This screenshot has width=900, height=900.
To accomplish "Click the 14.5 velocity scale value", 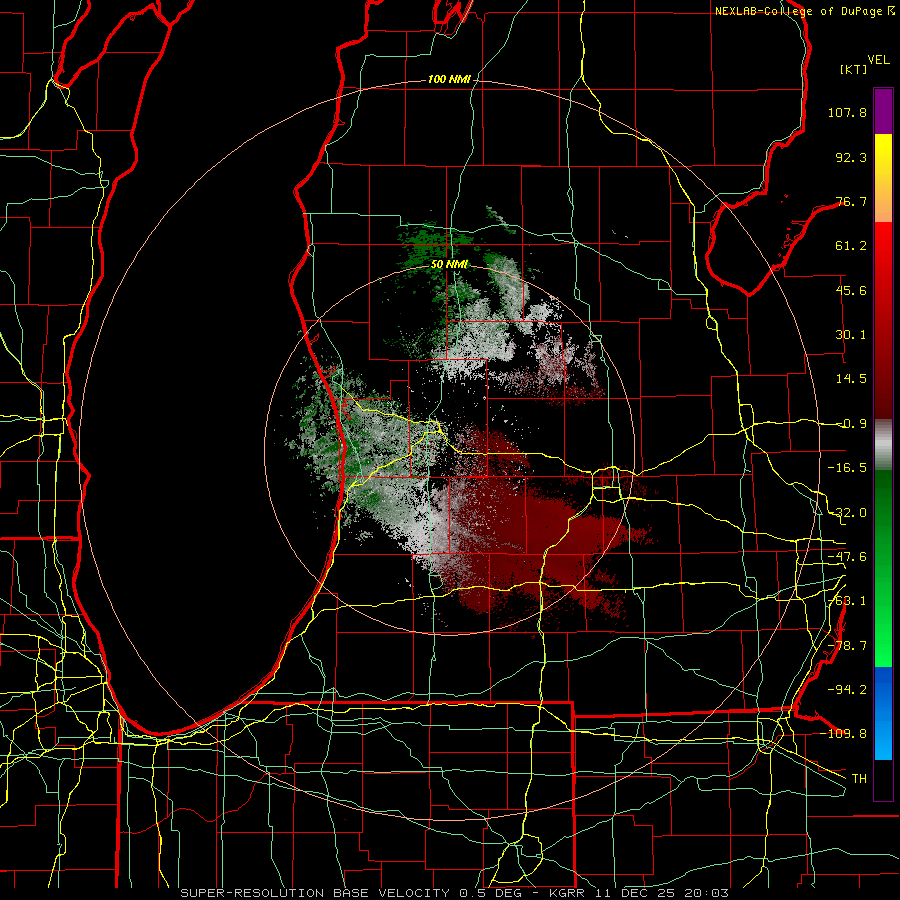I will point(851,379).
